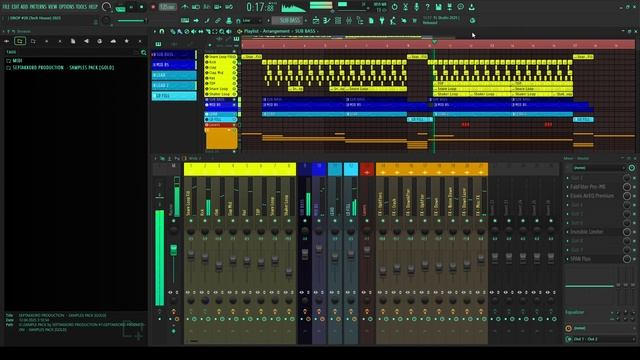
Task: Open the channel rack icon in toolbar
Action: pos(338,20)
